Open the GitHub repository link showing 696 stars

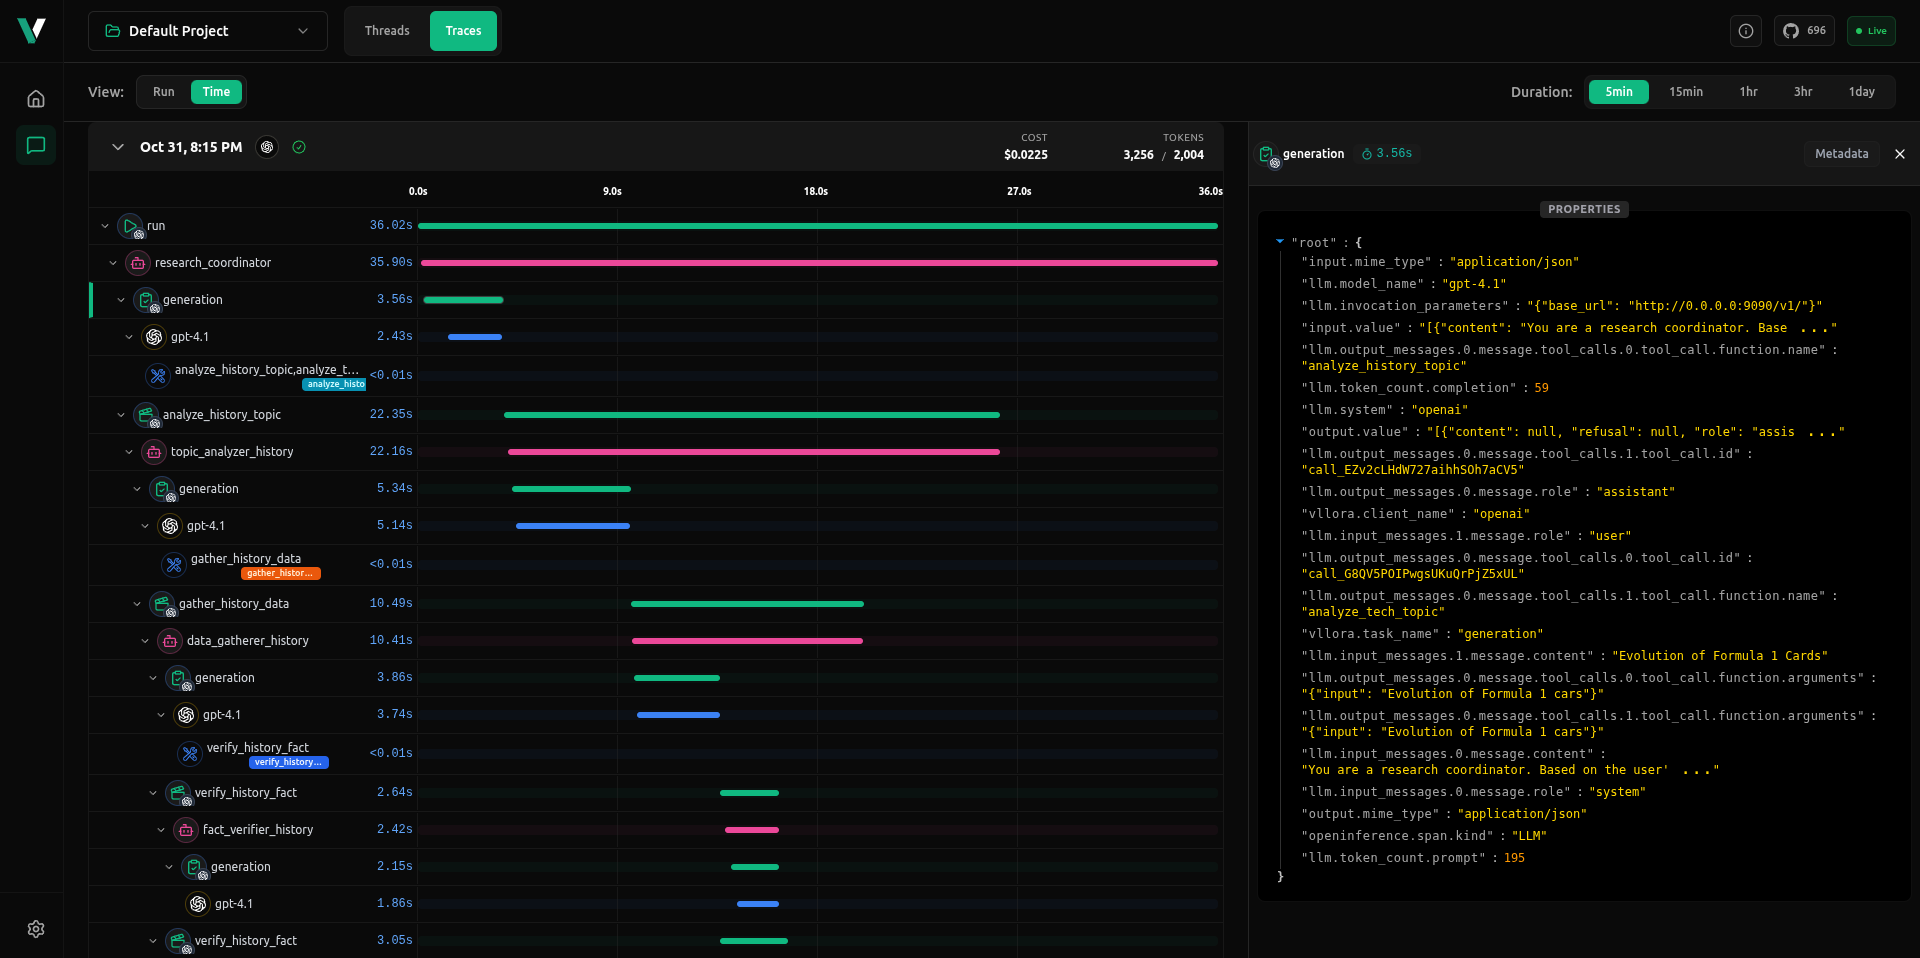click(x=1803, y=31)
